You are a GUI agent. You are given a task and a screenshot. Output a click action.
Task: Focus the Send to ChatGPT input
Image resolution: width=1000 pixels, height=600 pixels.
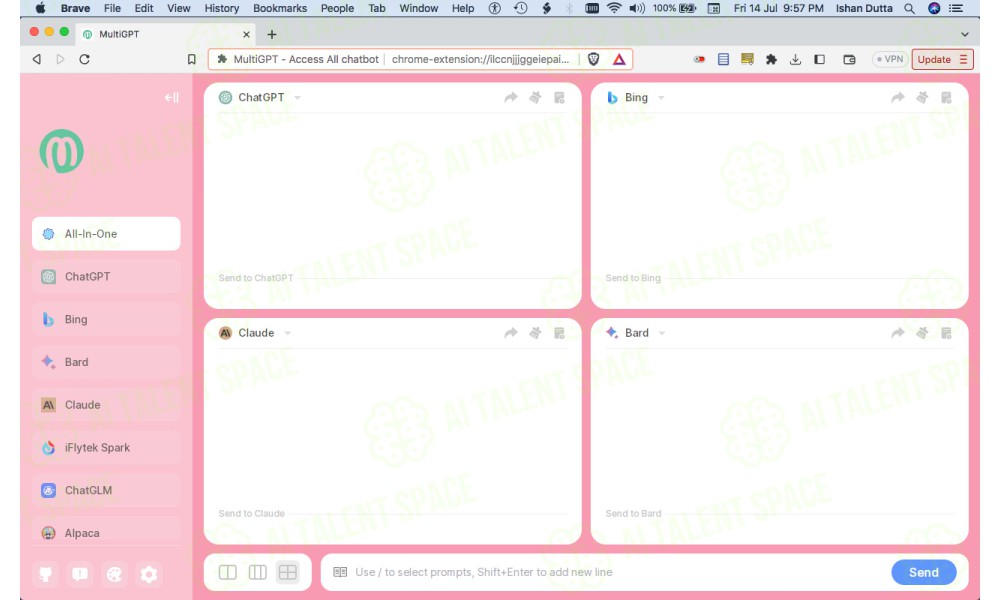(392, 278)
